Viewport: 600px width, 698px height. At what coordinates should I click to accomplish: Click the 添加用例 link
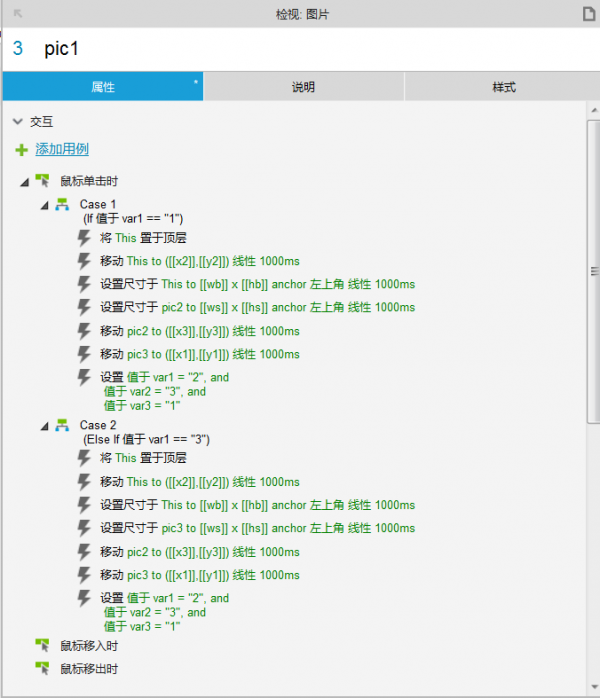(x=62, y=149)
